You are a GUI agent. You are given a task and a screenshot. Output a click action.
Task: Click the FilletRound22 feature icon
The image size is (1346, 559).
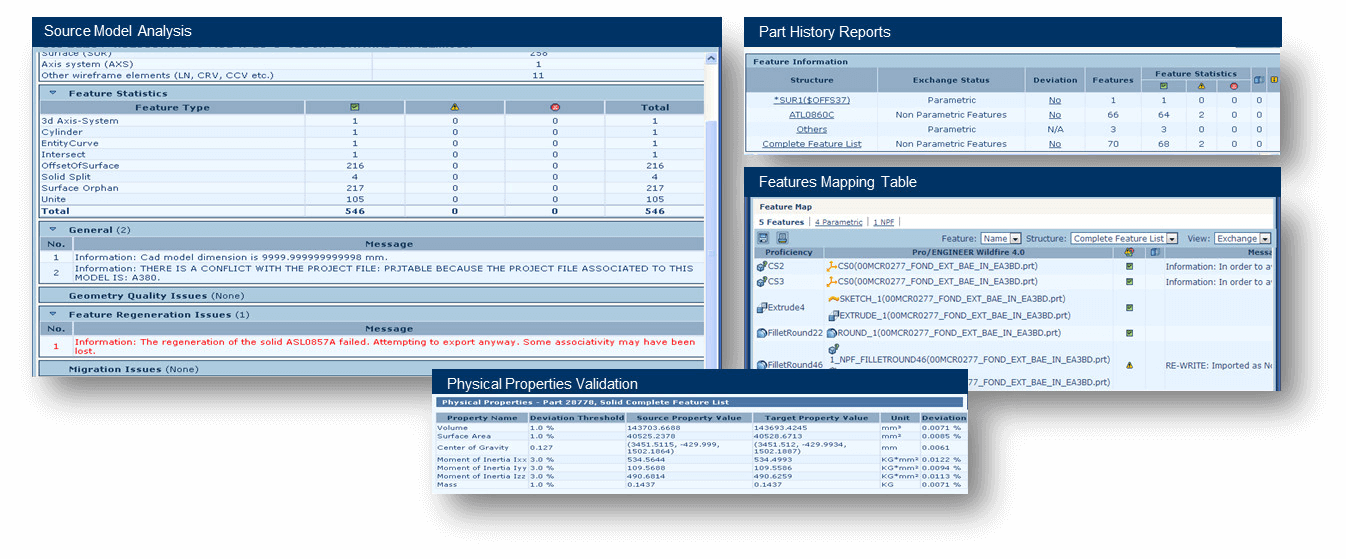point(762,333)
